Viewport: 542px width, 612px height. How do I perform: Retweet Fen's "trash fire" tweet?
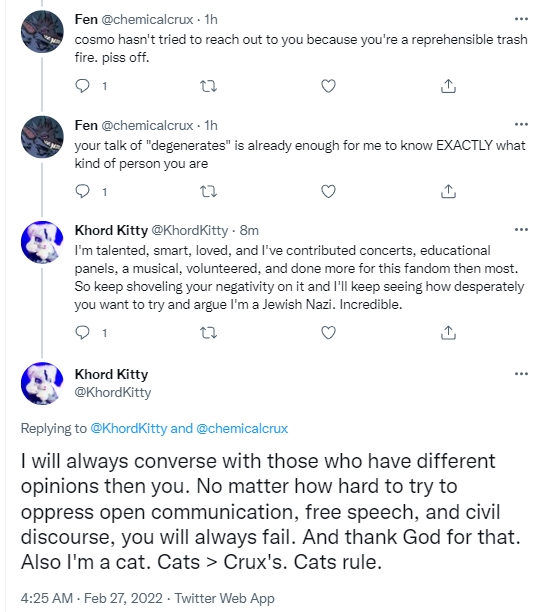[208, 86]
